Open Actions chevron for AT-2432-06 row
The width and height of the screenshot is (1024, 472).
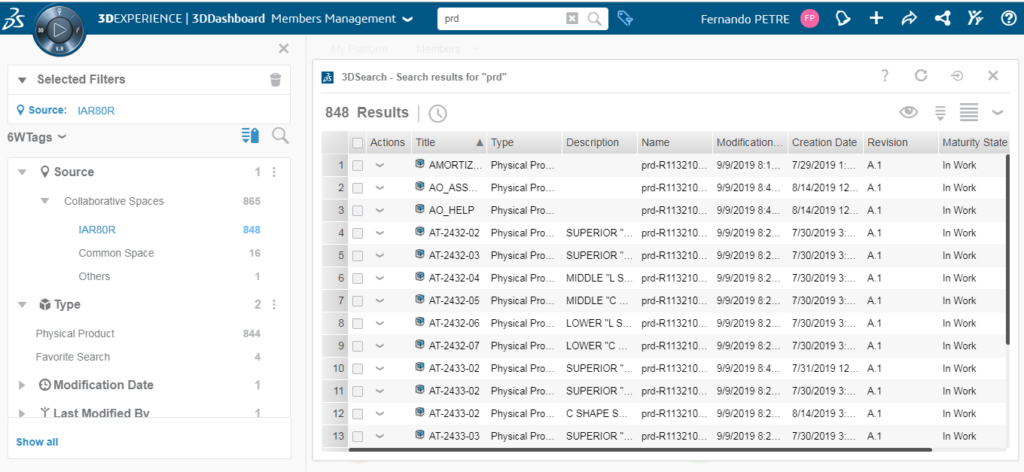[379, 323]
